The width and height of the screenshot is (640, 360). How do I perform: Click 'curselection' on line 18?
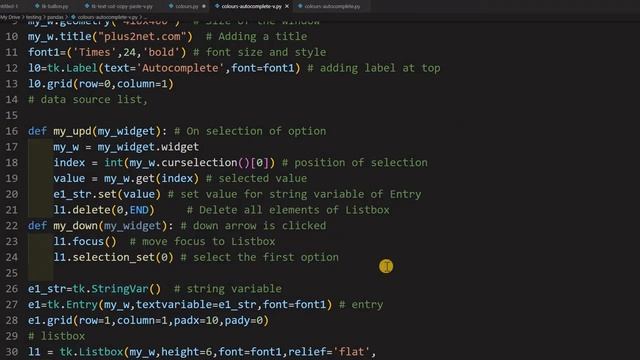199,162
